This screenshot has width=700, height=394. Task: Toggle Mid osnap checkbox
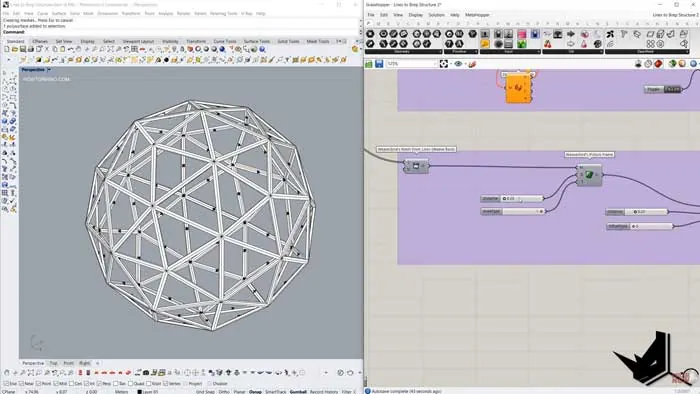tap(55, 384)
